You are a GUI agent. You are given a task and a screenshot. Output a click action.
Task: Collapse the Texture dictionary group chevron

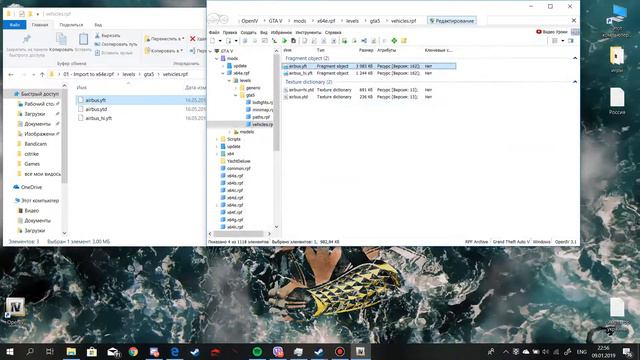click(x=575, y=82)
